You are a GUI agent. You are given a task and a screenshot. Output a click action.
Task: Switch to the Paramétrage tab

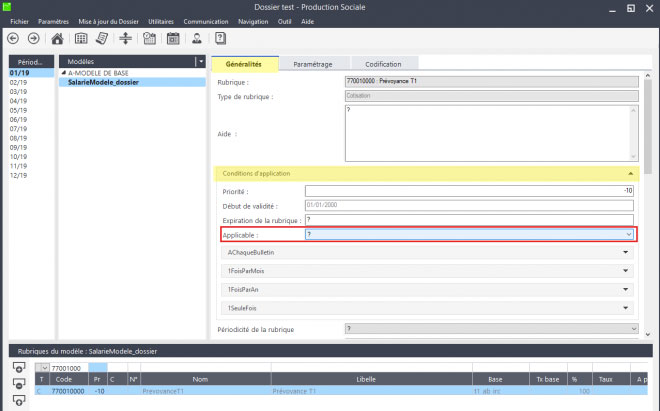pyautogui.click(x=313, y=64)
